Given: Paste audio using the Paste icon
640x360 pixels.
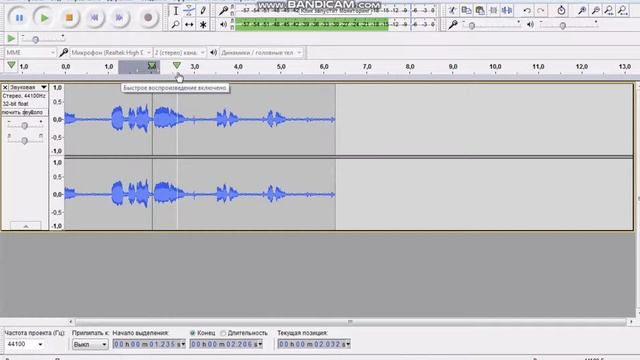Looking at the screenshot, I should [x=480, y=11].
